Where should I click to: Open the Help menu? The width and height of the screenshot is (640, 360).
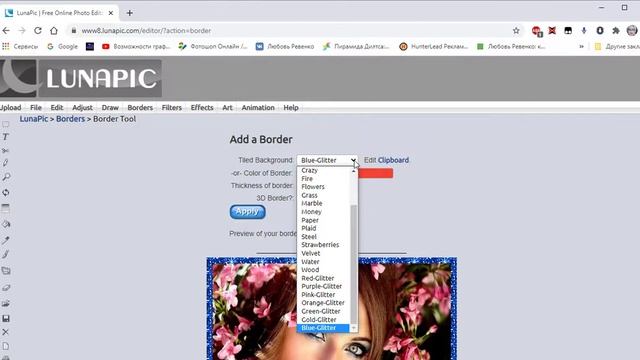(x=291, y=108)
